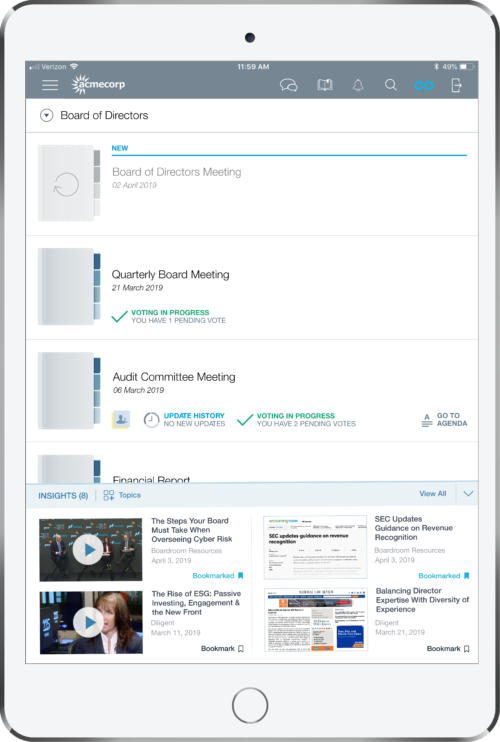
Task: Expand the Board of Directors dropdown
Action: (46, 115)
